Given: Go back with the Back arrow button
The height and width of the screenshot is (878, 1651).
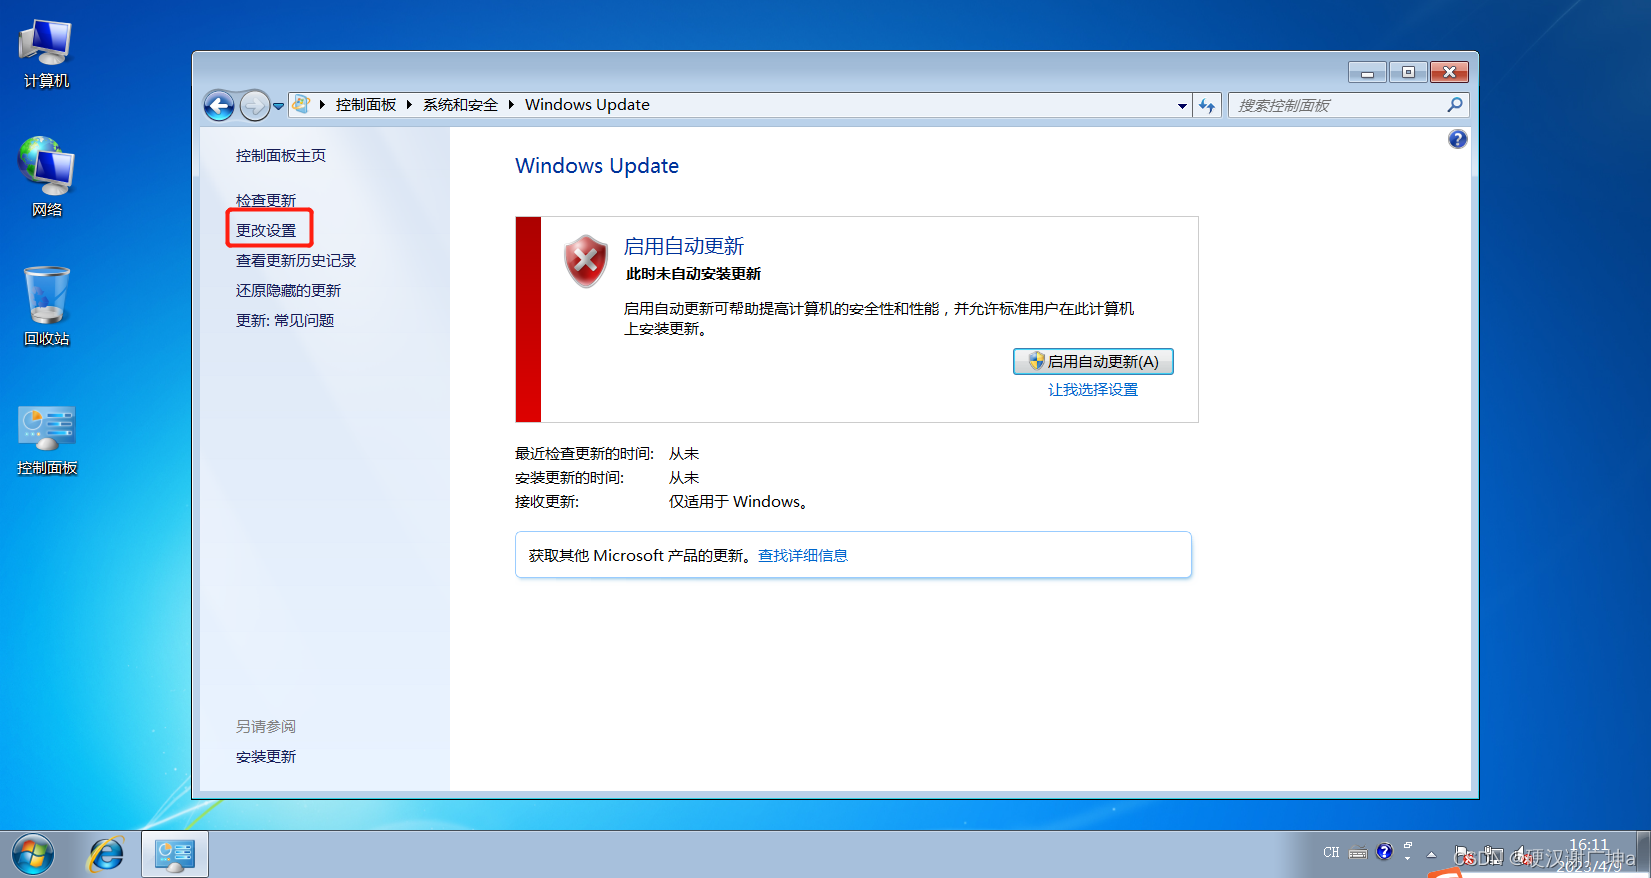Looking at the screenshot, I should (x=219, y=105).
